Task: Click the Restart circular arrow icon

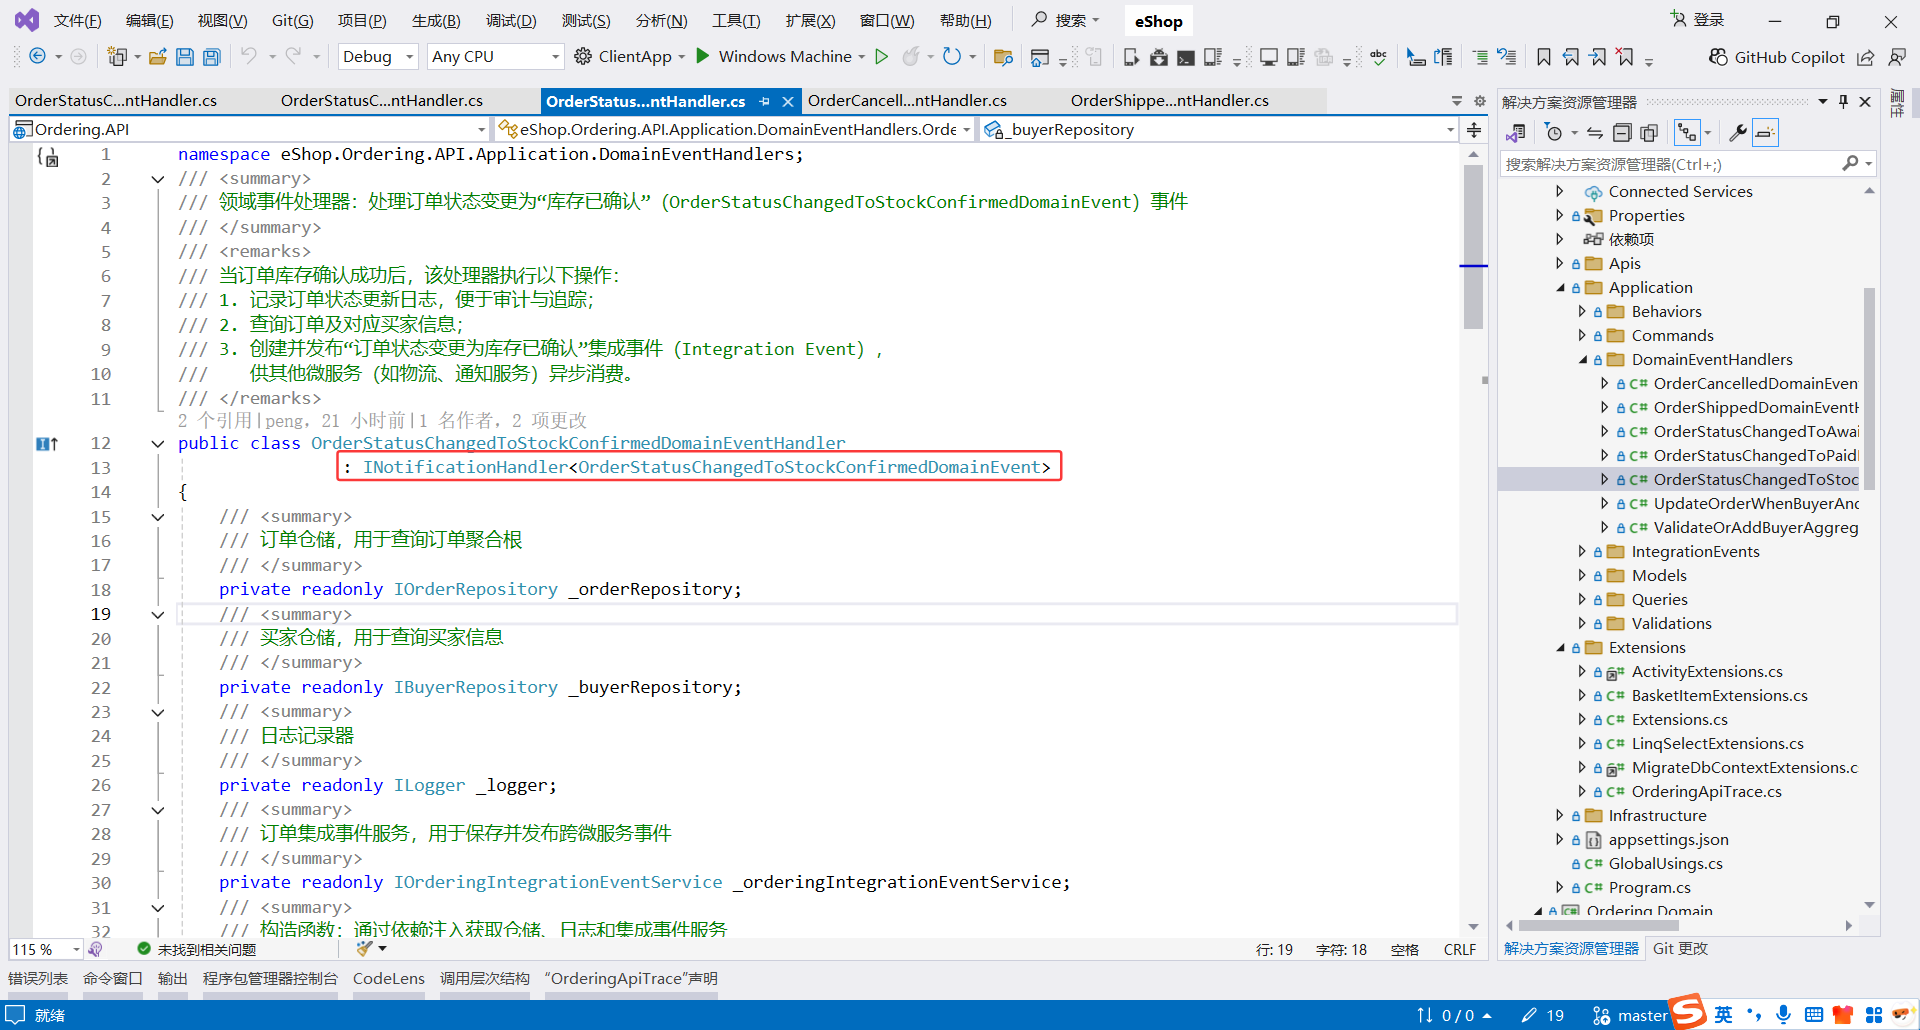Action: (952, 57)
